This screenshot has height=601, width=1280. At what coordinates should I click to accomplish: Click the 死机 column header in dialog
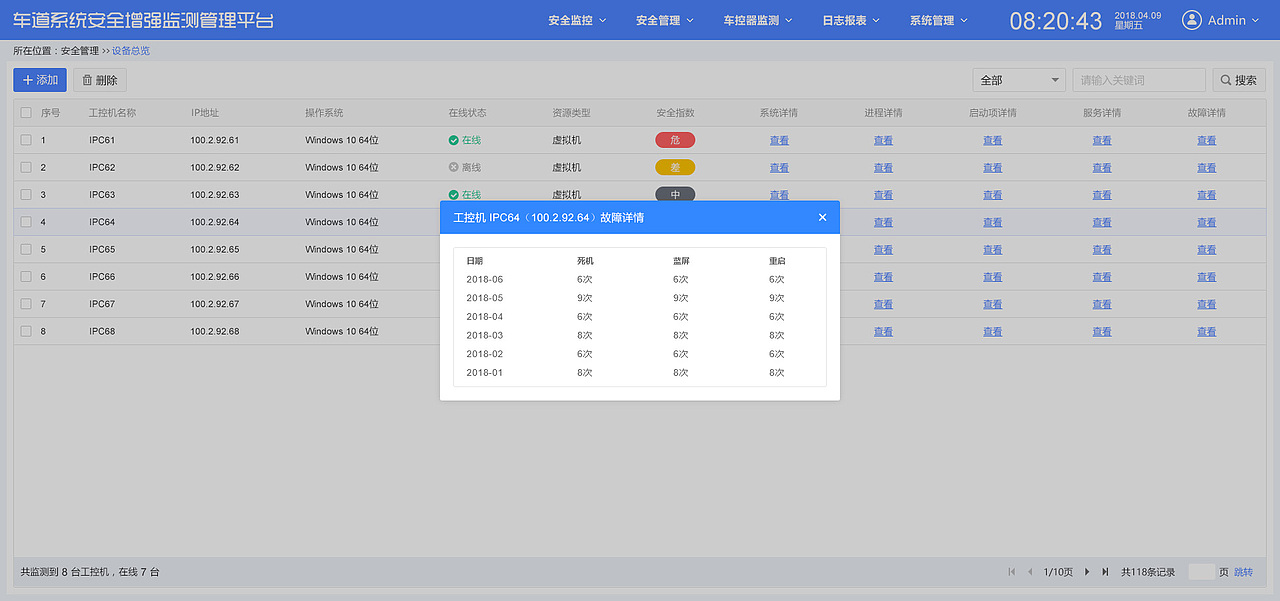585,261
